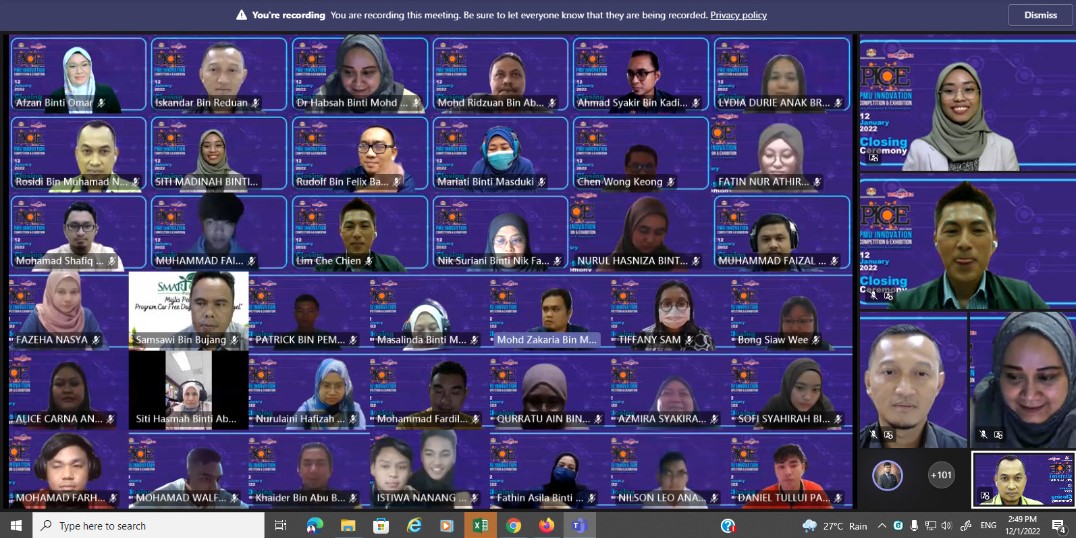This screenshot has width=1076, height=538.
Task: Select Afzan Binti Omar's video tile
Action: tap(78, 75)
